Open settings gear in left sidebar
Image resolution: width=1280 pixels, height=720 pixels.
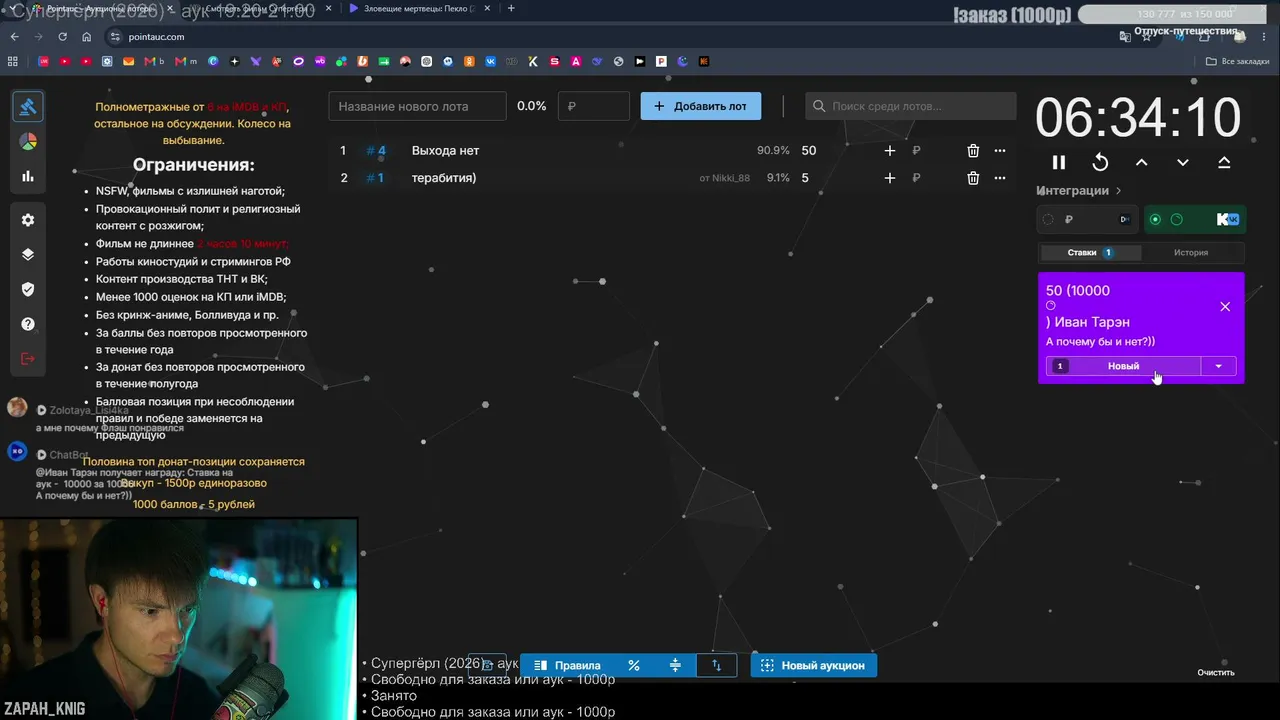coord(28,220)
